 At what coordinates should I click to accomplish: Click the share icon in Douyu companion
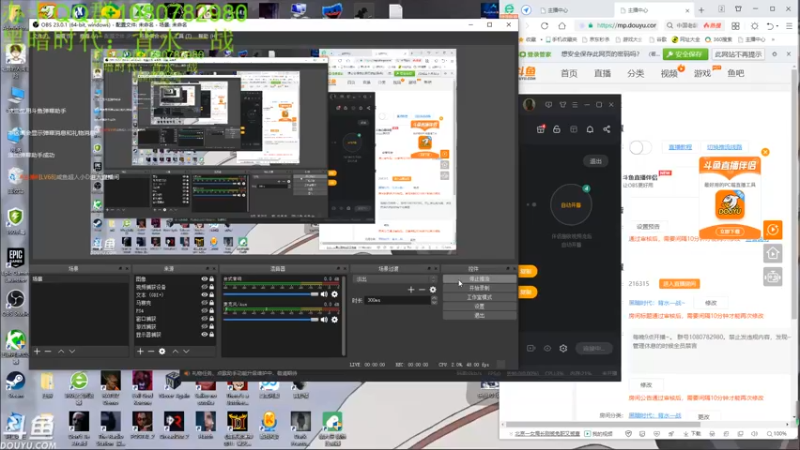coord(607,130)
